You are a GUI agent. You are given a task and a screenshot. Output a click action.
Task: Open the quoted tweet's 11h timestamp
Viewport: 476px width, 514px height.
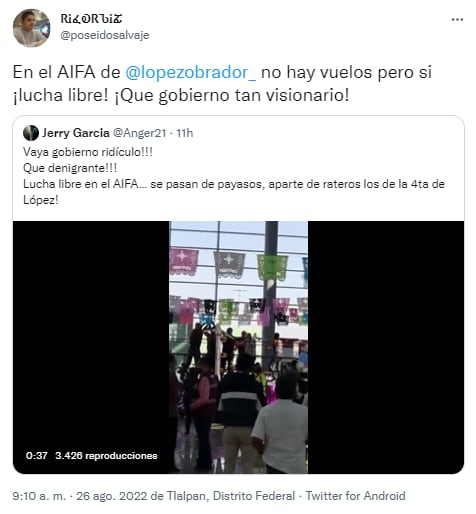(x=185, y=133)
